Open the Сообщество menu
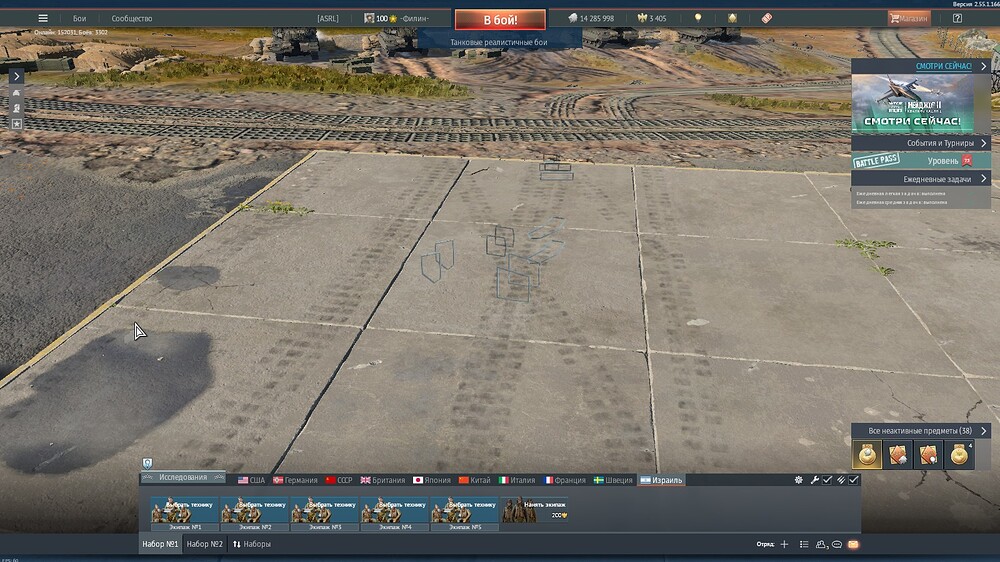The width and height of the screenshot is (1000, 562). (x=131, y=18)
